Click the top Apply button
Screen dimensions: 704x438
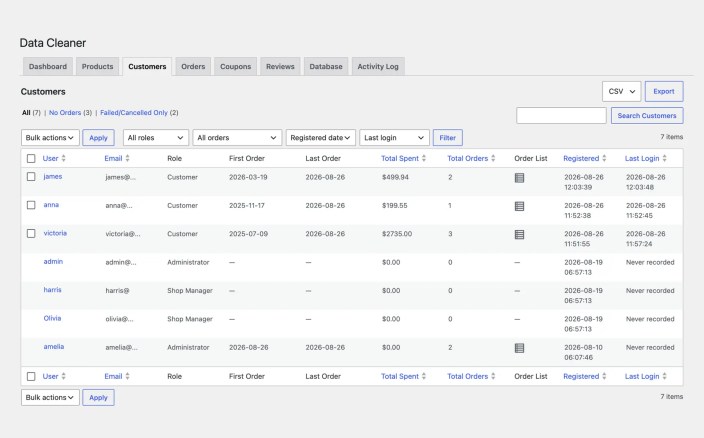click(98, 138)
